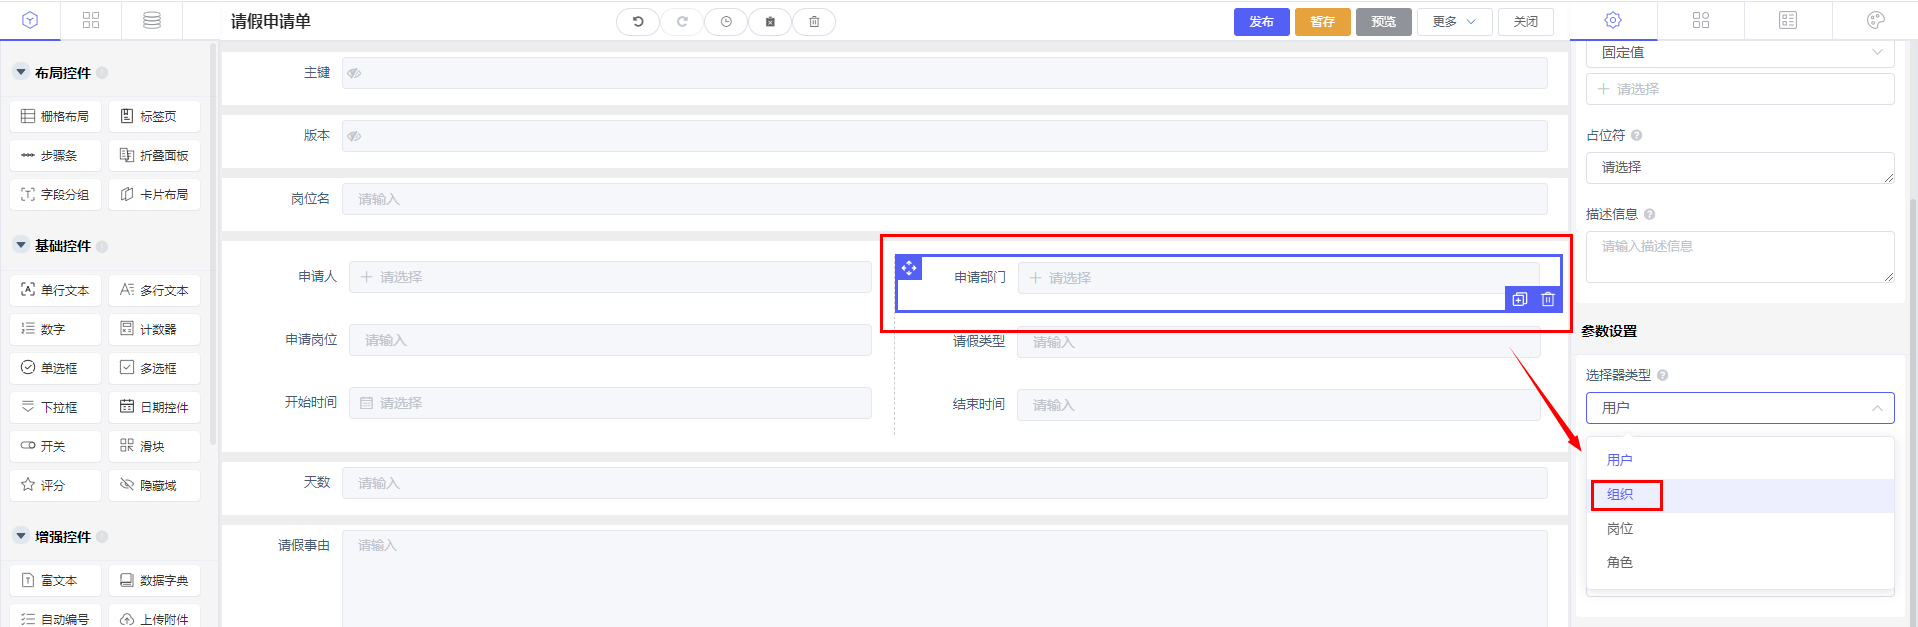Click the redo icon in top toolbar
Image resolution: width=1918 pixels, height=627 pixels.
(x=682, y=22)
